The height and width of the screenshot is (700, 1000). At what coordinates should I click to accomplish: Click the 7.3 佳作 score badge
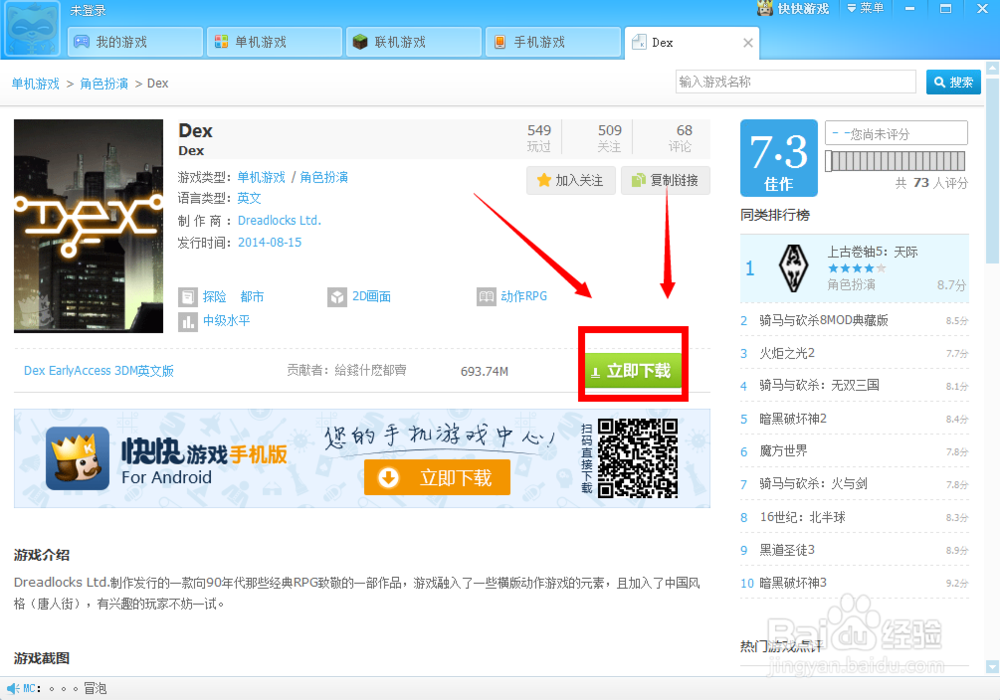(779, 158)
